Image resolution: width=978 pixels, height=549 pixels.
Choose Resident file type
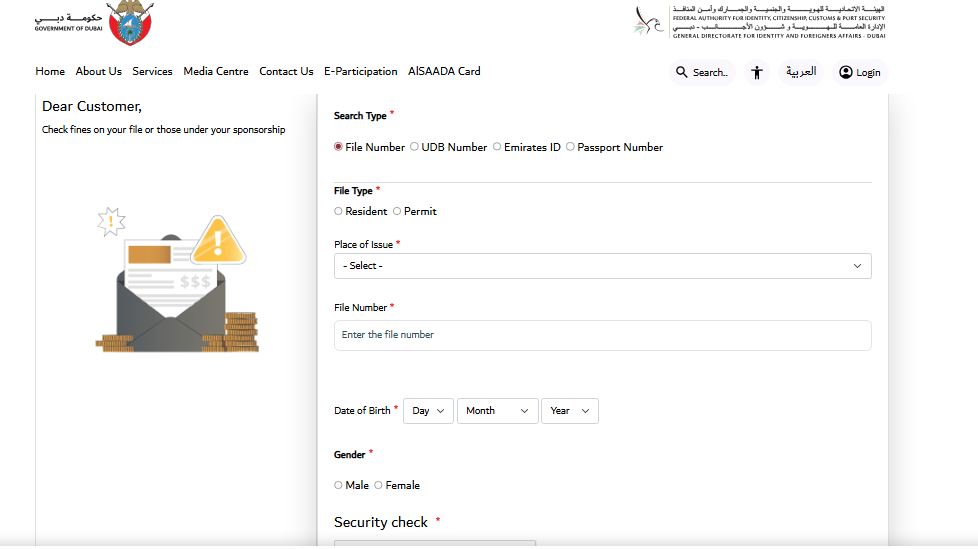tap(338, 211)
